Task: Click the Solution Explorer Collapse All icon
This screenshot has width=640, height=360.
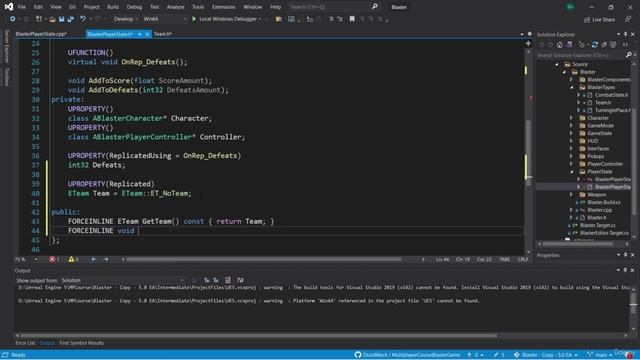Action: [604, 45]
